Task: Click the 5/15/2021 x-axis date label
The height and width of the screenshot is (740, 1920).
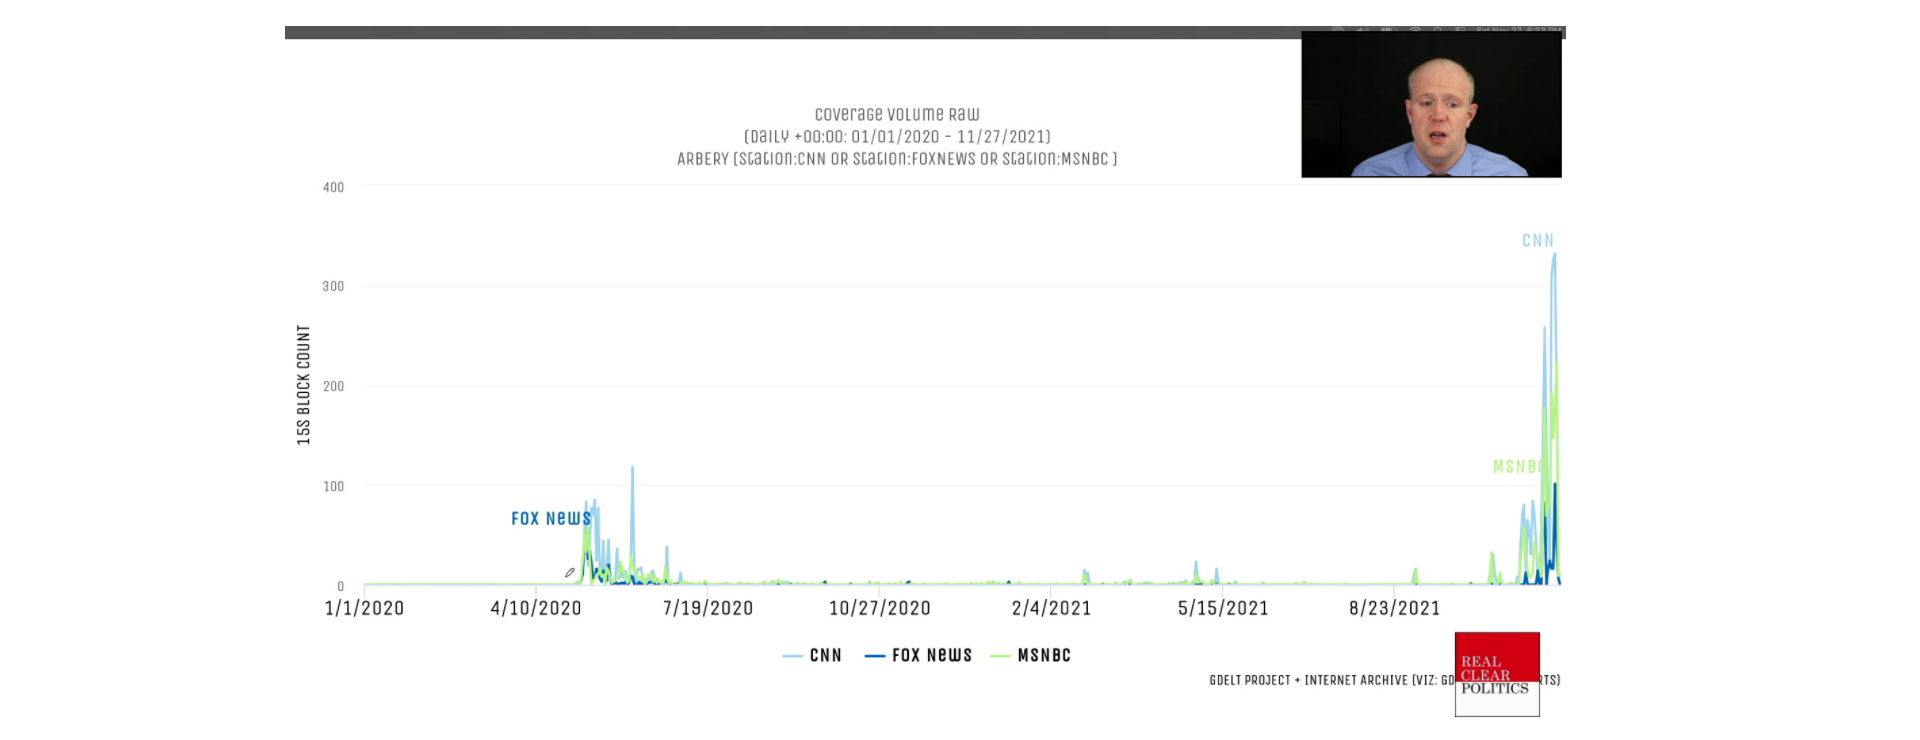Action: coord(1223,608)
